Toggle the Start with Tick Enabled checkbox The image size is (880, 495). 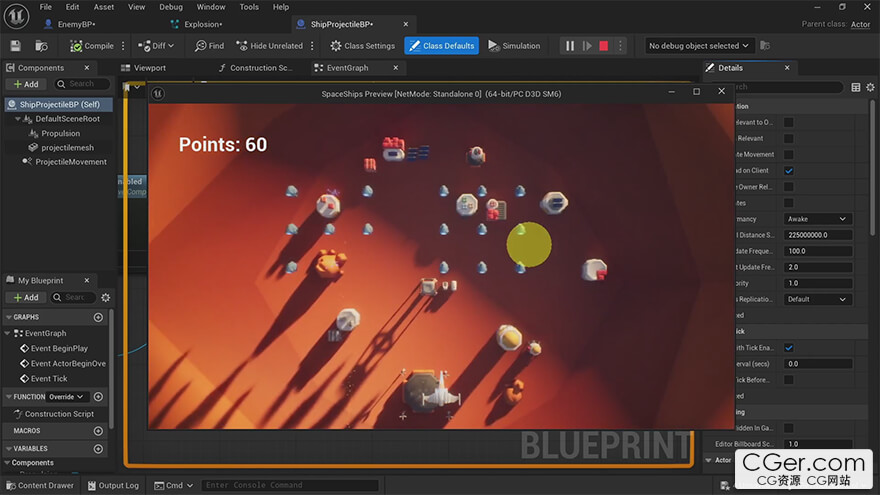[x=788, y=348]
